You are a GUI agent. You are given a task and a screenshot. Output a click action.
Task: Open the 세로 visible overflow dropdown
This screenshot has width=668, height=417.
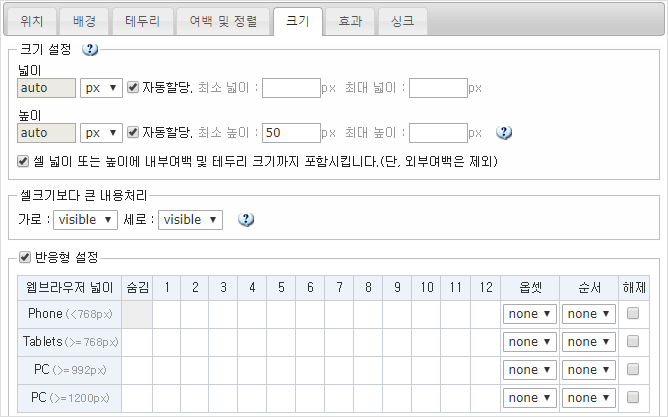pyautogui.click(x=190, y=219)
